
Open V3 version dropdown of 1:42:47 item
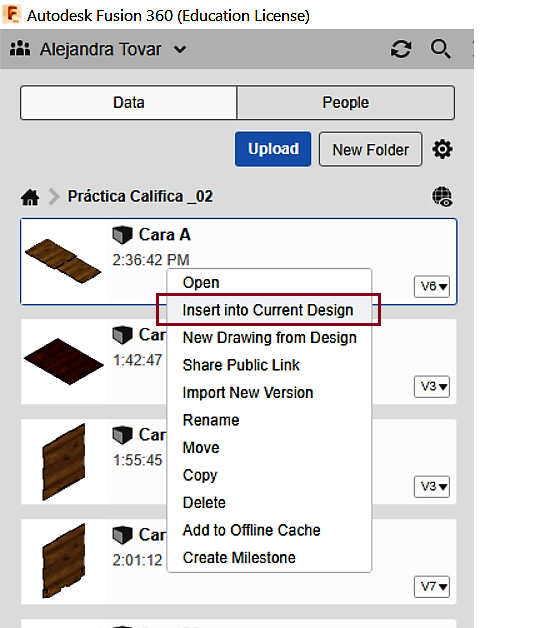432,386
